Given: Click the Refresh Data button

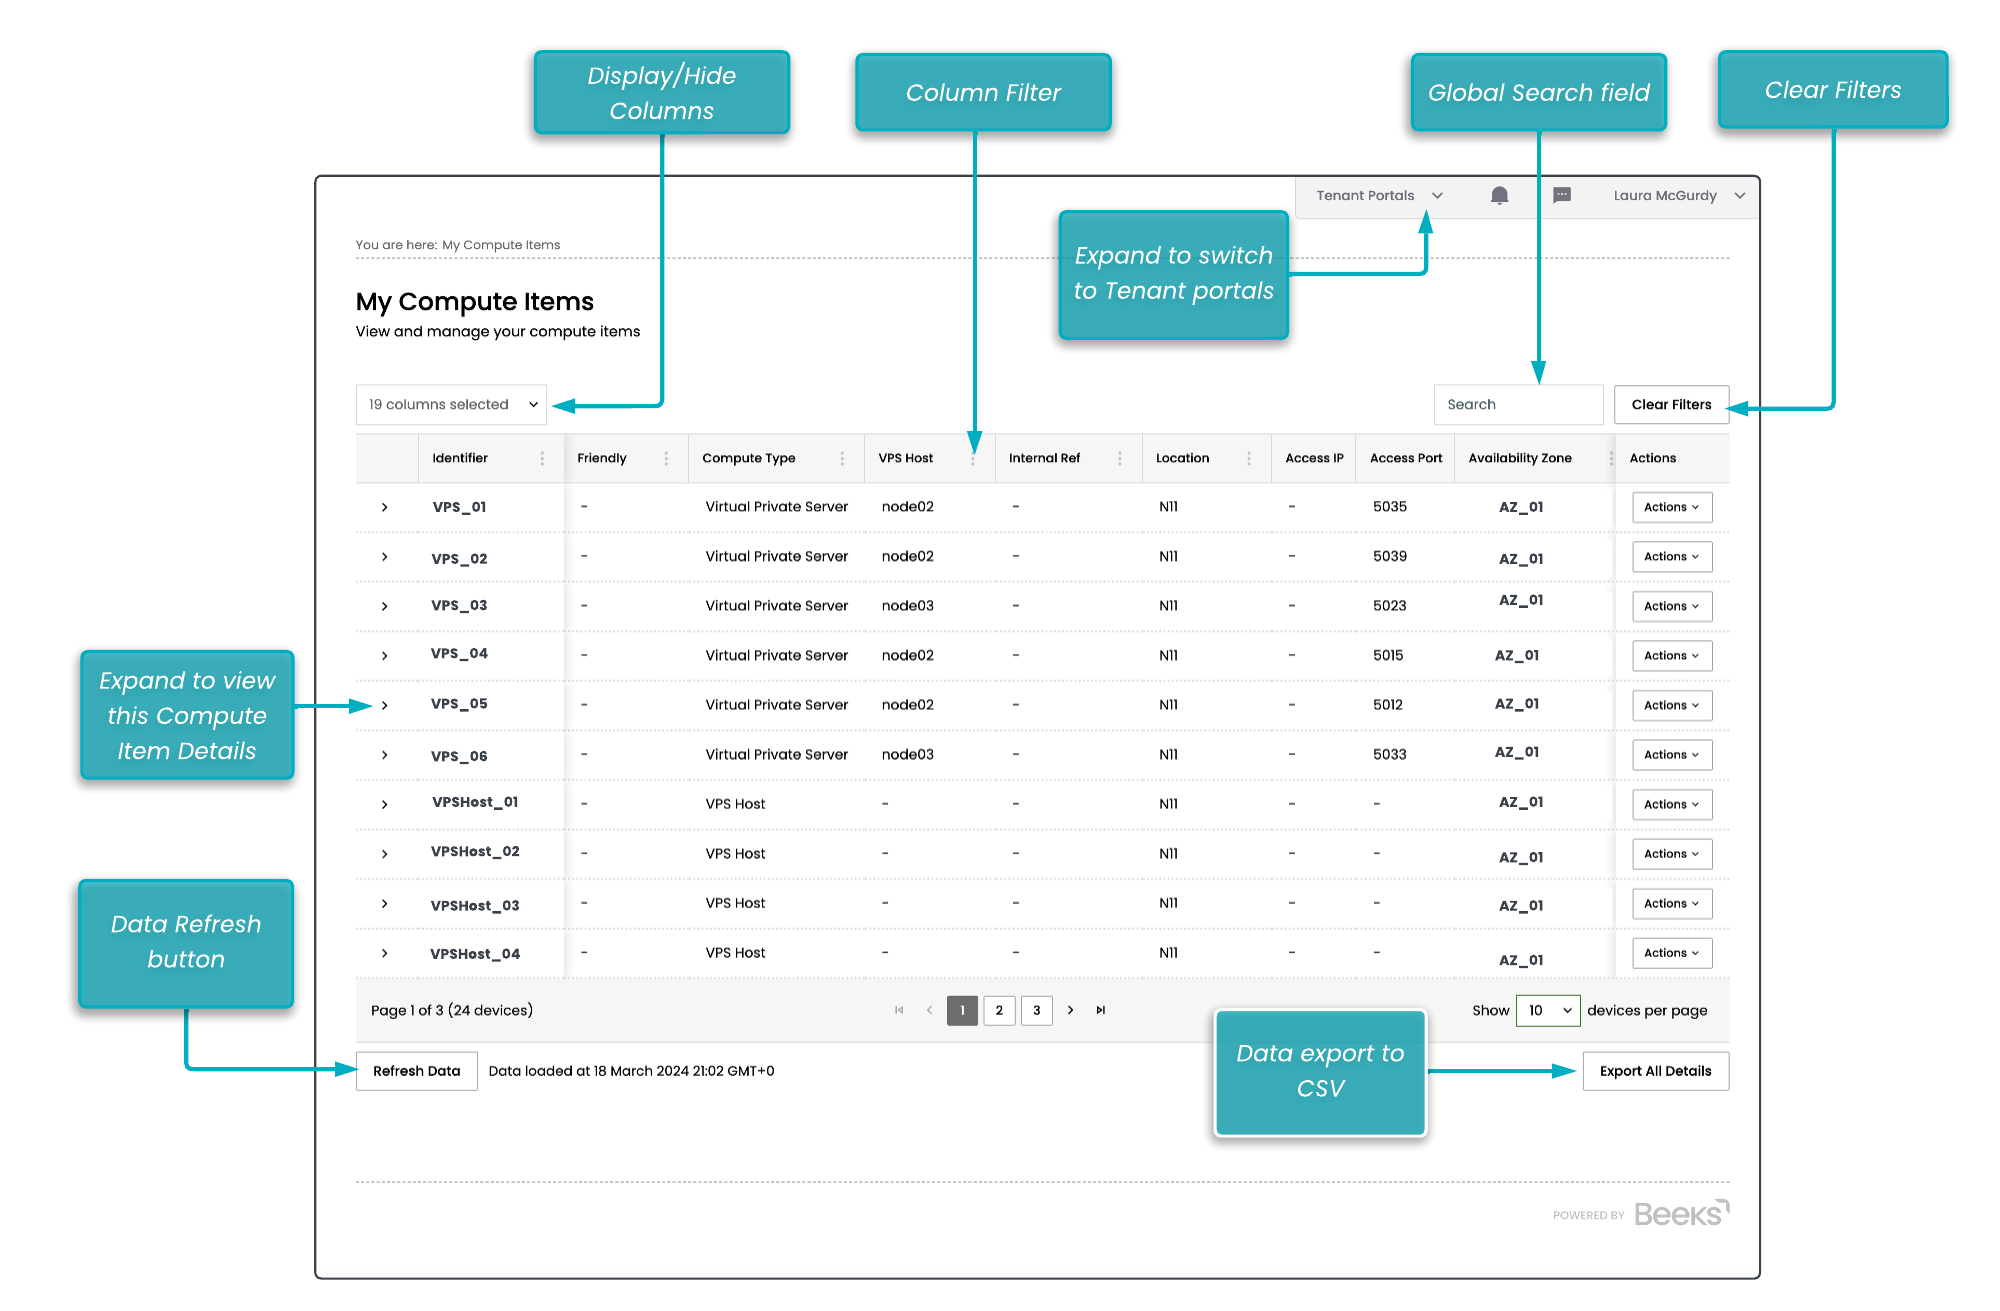Looking at the screenshot, I should click(416, 1071).
